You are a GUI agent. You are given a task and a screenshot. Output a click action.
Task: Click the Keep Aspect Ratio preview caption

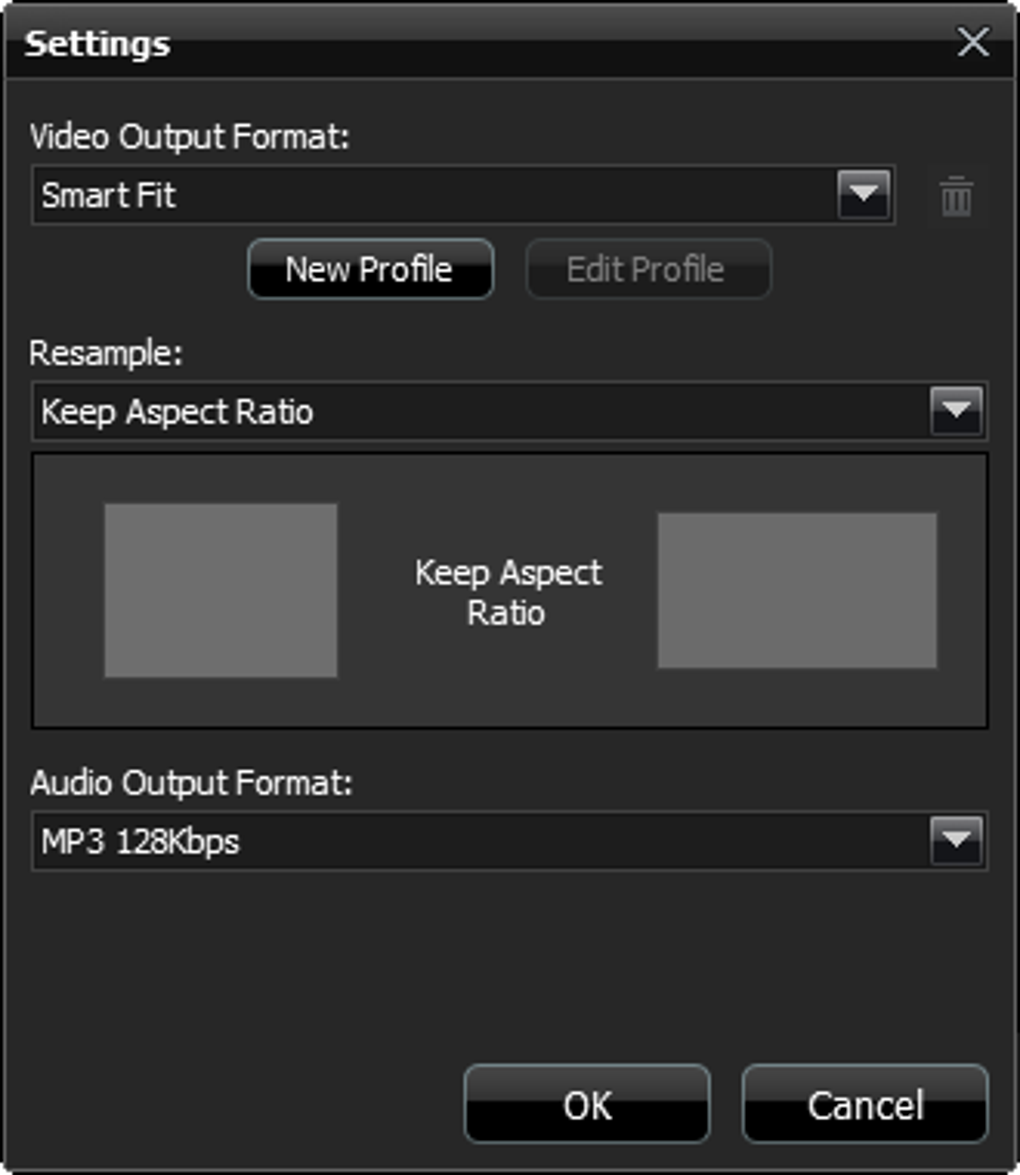click(508, 592)
